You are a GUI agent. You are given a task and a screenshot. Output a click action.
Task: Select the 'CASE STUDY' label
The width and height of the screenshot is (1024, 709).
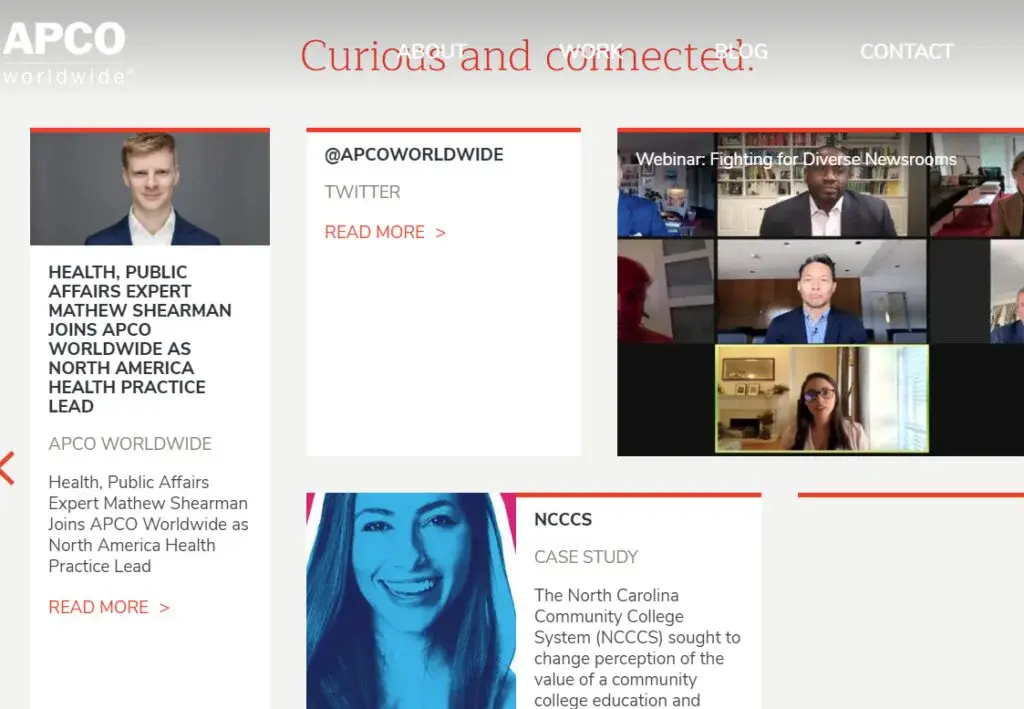pyautogui.click(x=586, y=557)
